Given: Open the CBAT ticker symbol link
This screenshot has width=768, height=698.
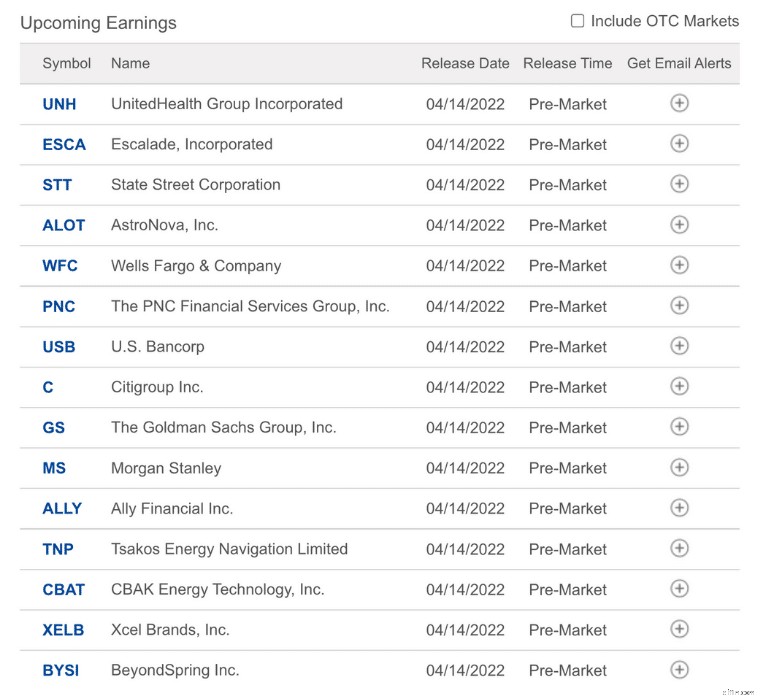Looking at the screenshot, I should [64, 590].
